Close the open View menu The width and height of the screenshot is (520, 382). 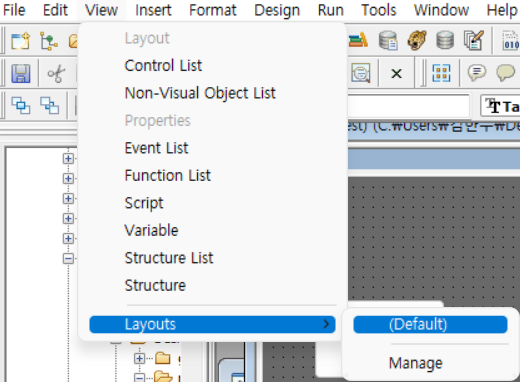[101, 10]
